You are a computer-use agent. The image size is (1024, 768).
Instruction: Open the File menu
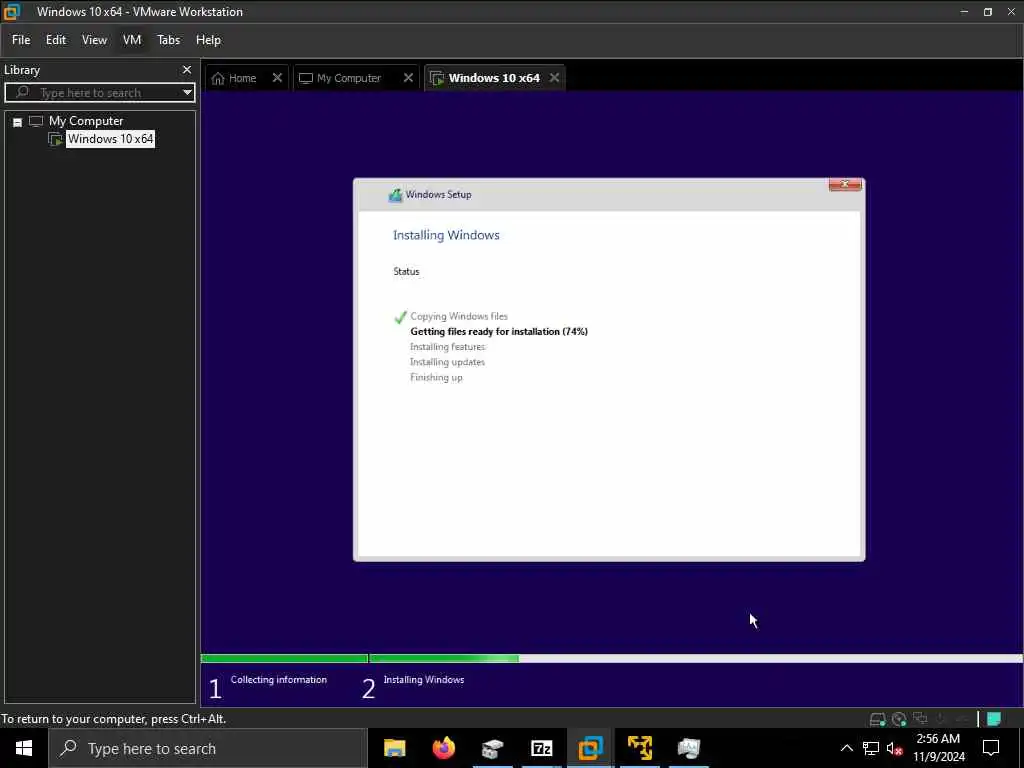(x=21, y=40)
